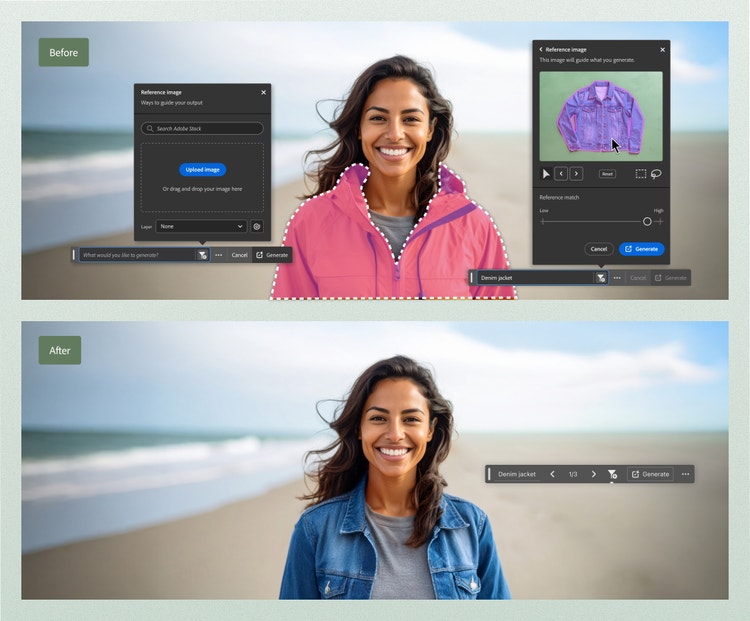Screen dimensions: 750x621
Task: Click the 'Denim jacket' prompt field in Before image
Action: (536, 277)
